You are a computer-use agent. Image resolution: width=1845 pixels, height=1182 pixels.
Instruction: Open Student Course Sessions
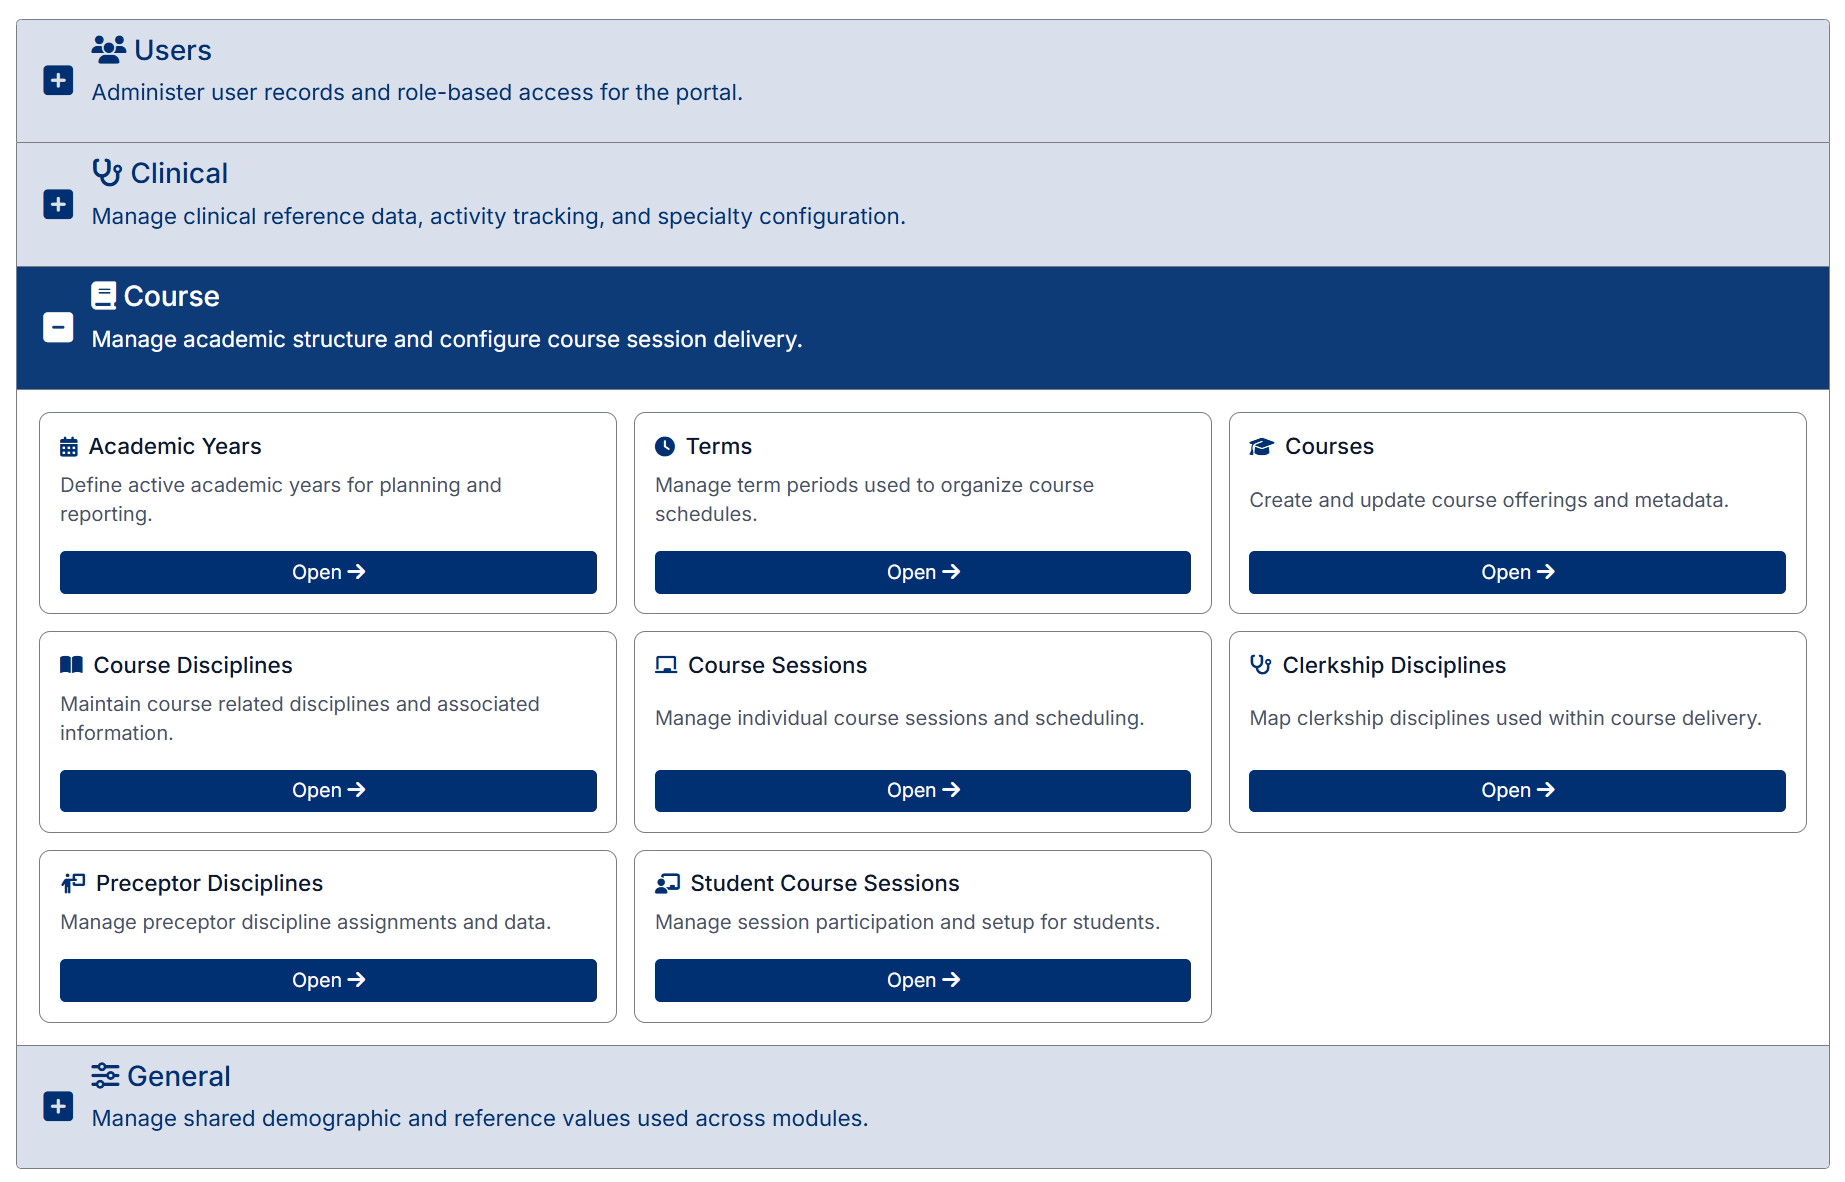point(922,980)
